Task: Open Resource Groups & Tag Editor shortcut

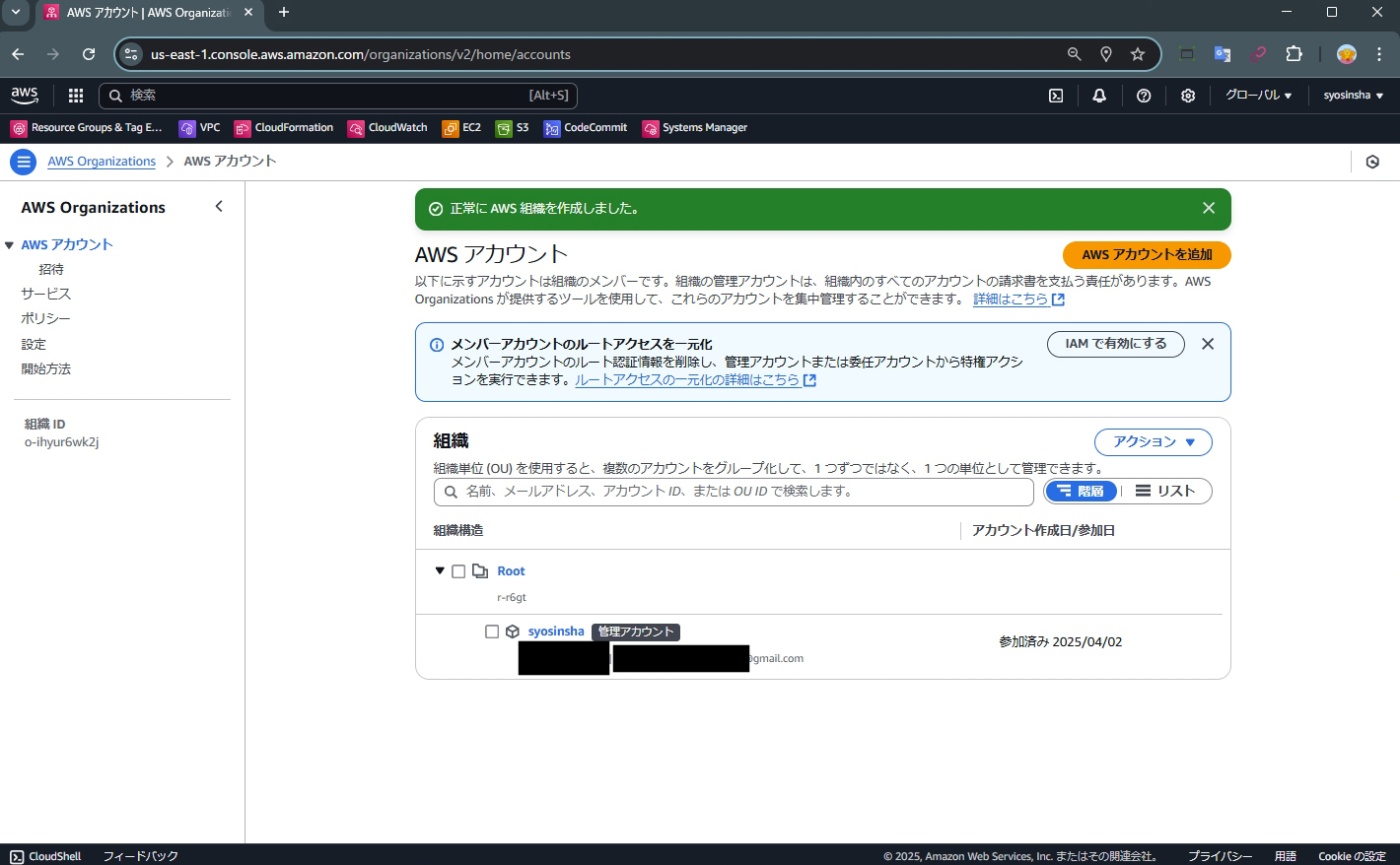Action: (x=87, y=128)
